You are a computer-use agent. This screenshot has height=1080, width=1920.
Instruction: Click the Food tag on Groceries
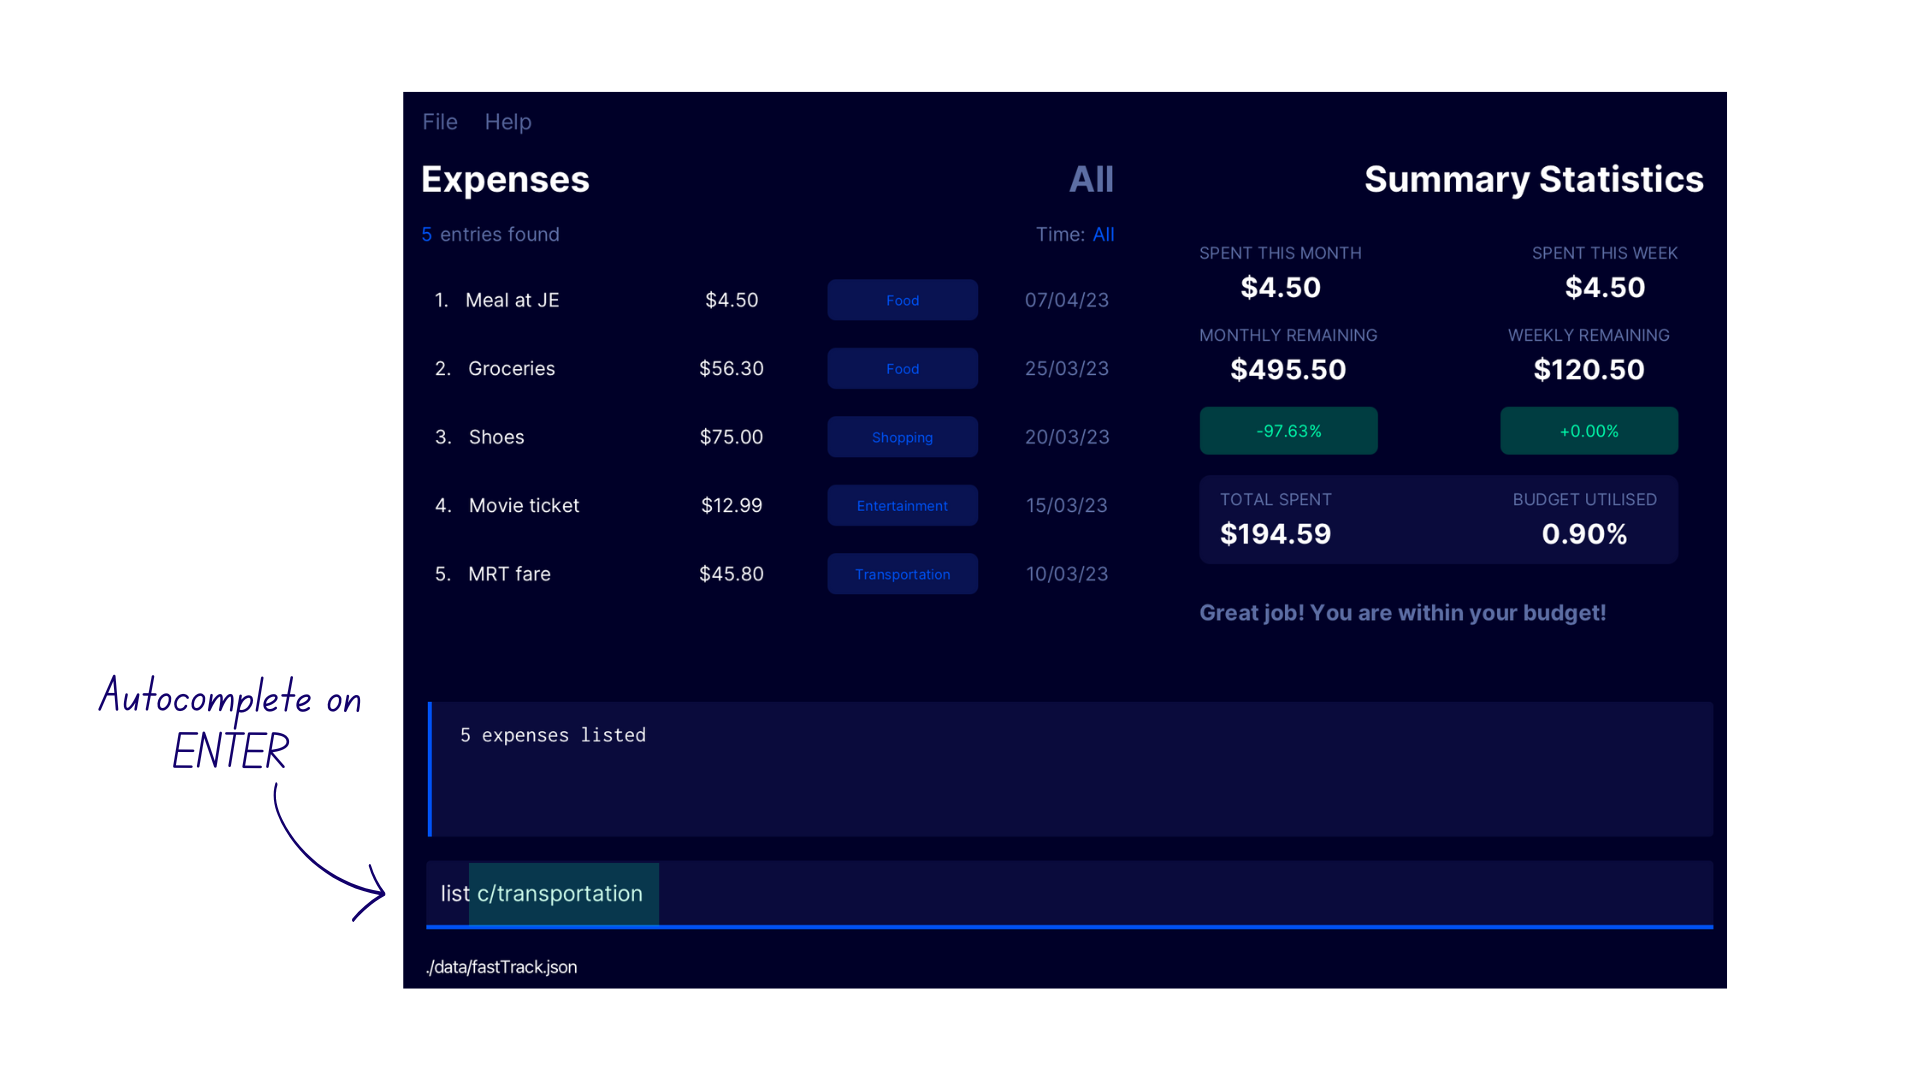(x=902, y=368)
